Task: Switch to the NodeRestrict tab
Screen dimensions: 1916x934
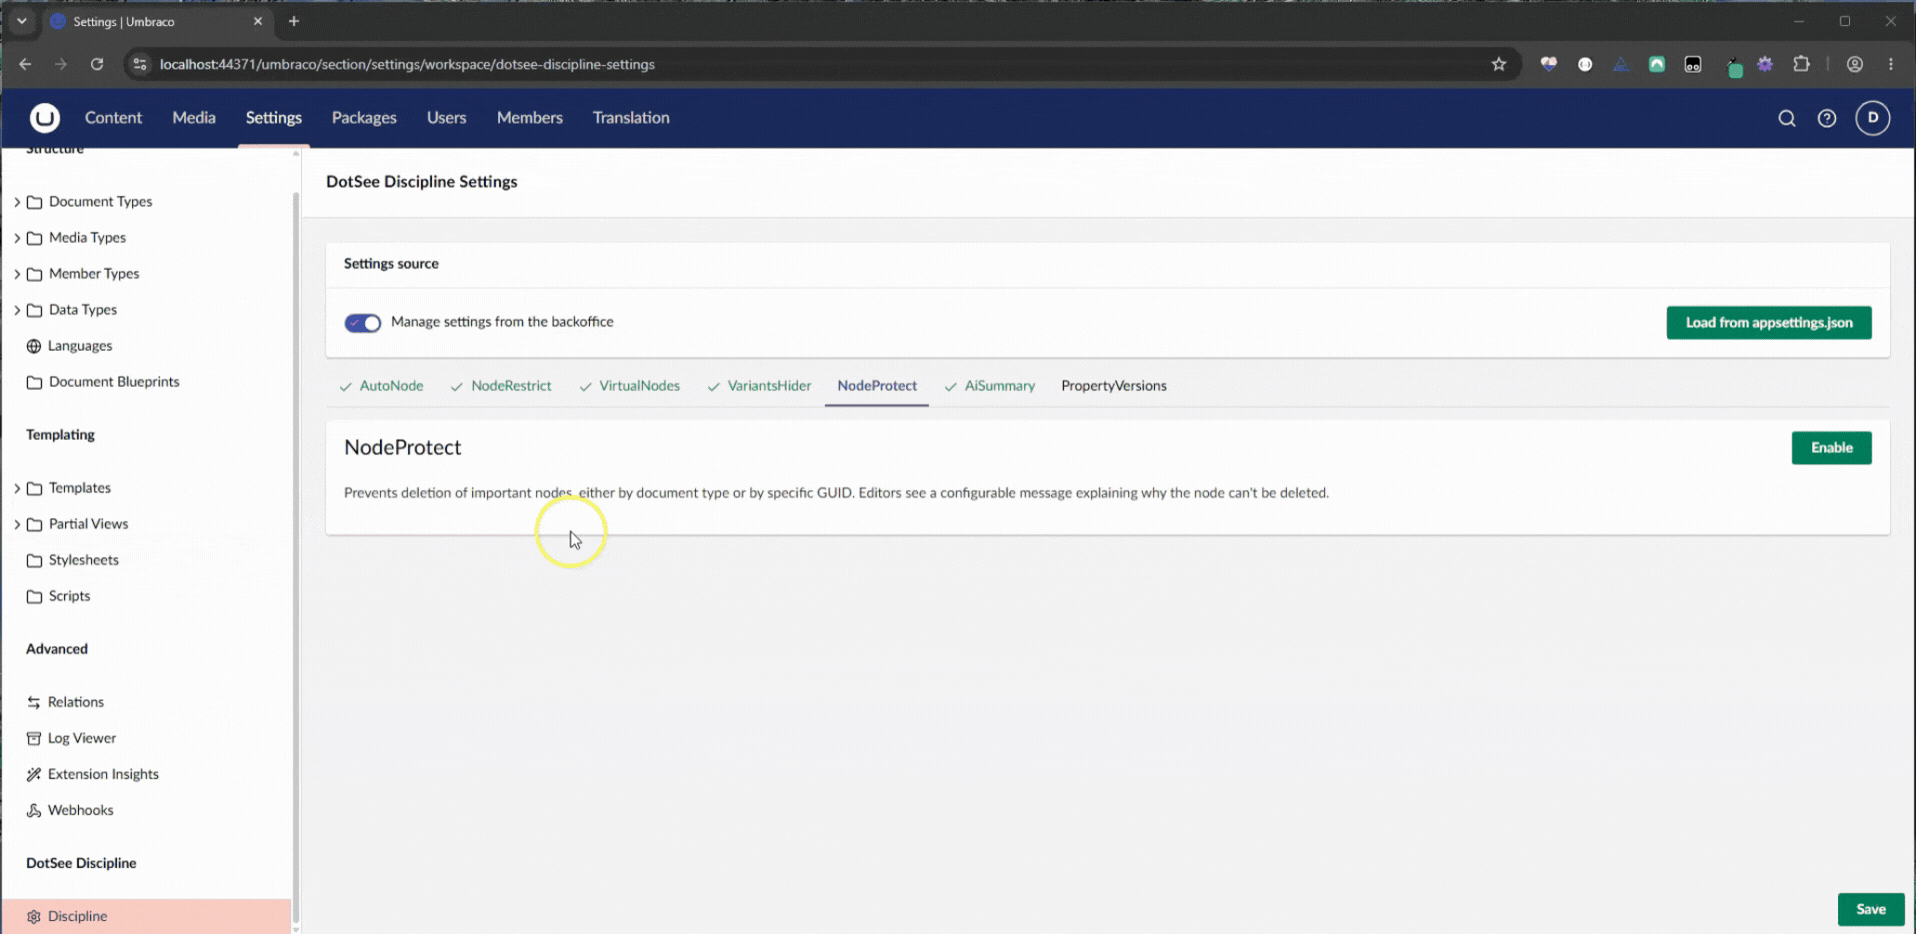Action: pos(501,386)
